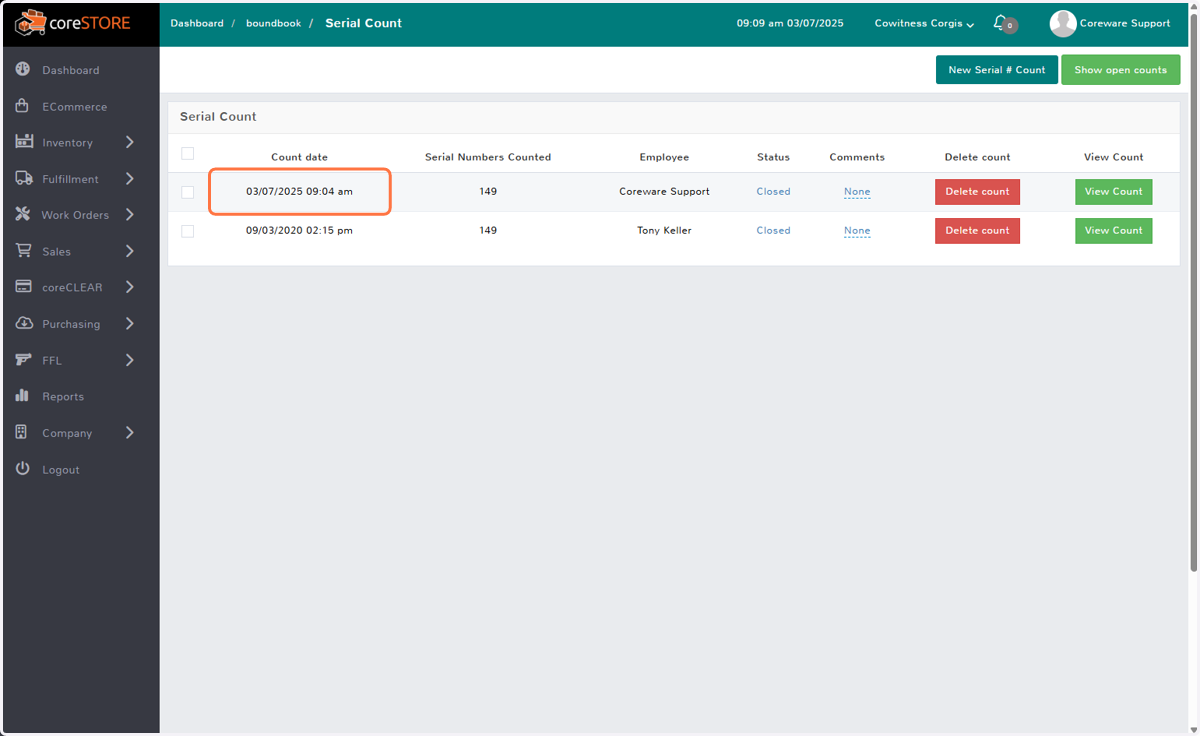Expand the Inventory menu chevron

coord(130,142)
